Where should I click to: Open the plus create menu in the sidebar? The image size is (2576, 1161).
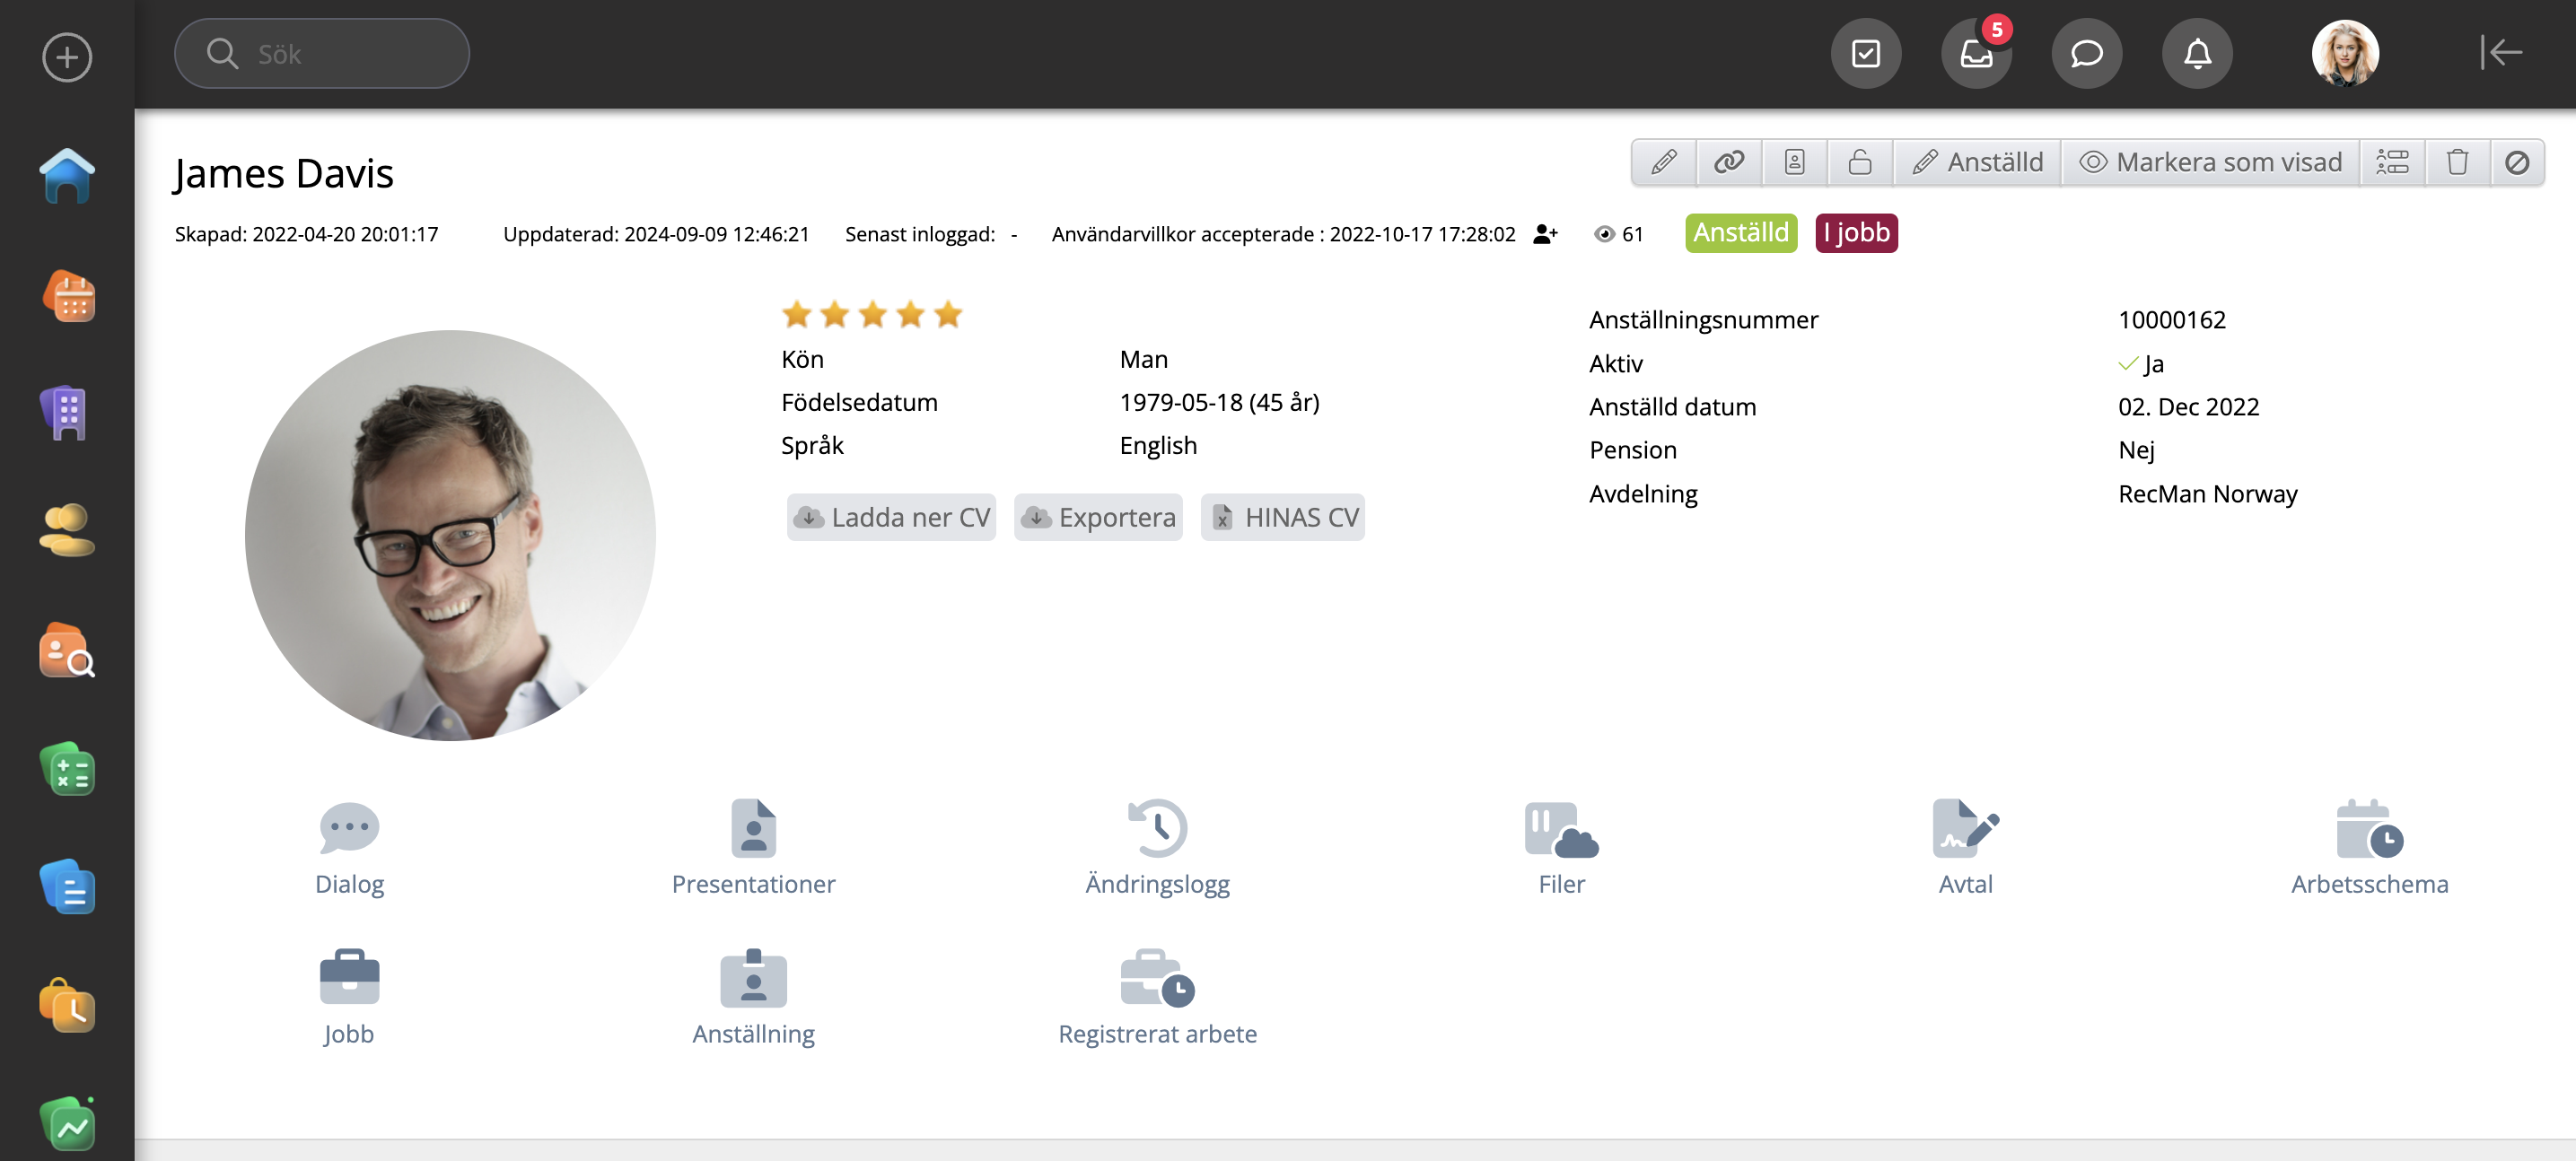pyautogui.click(x=67, y=57)
